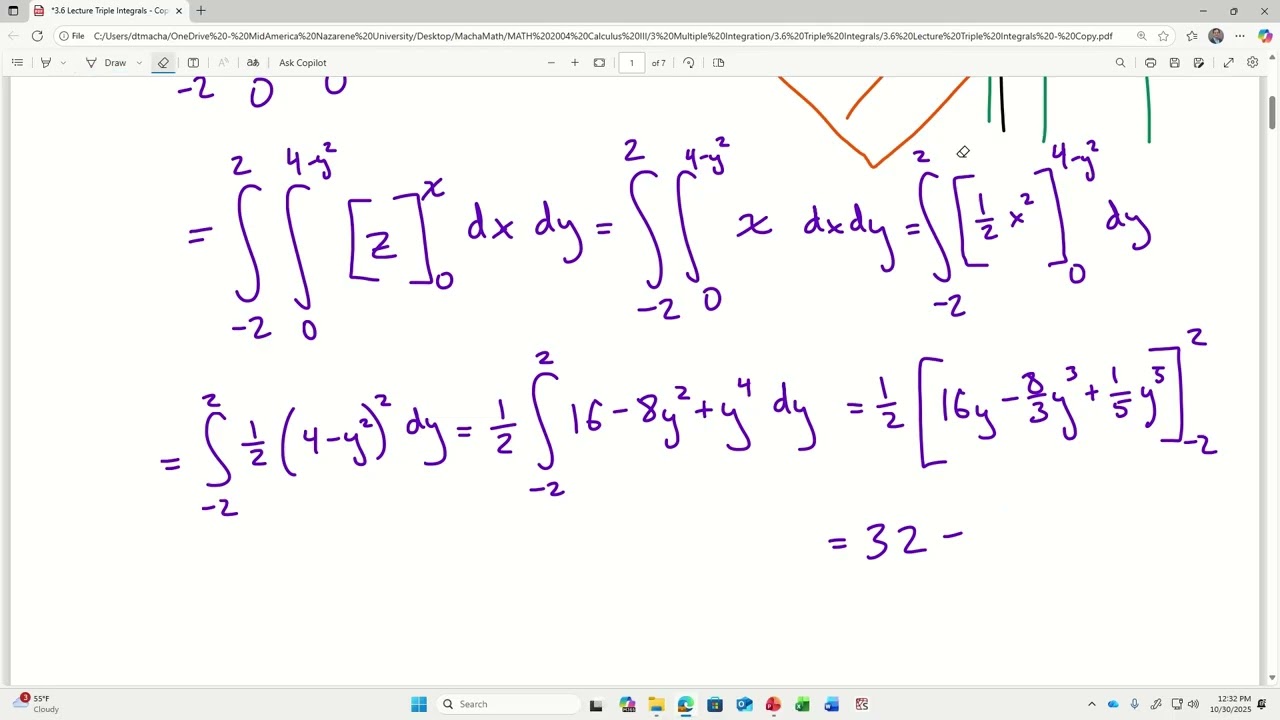Viewport: 1280px width, 720px height.
Task: Open the Windows Start menu
Action: [x=419, y=704]
